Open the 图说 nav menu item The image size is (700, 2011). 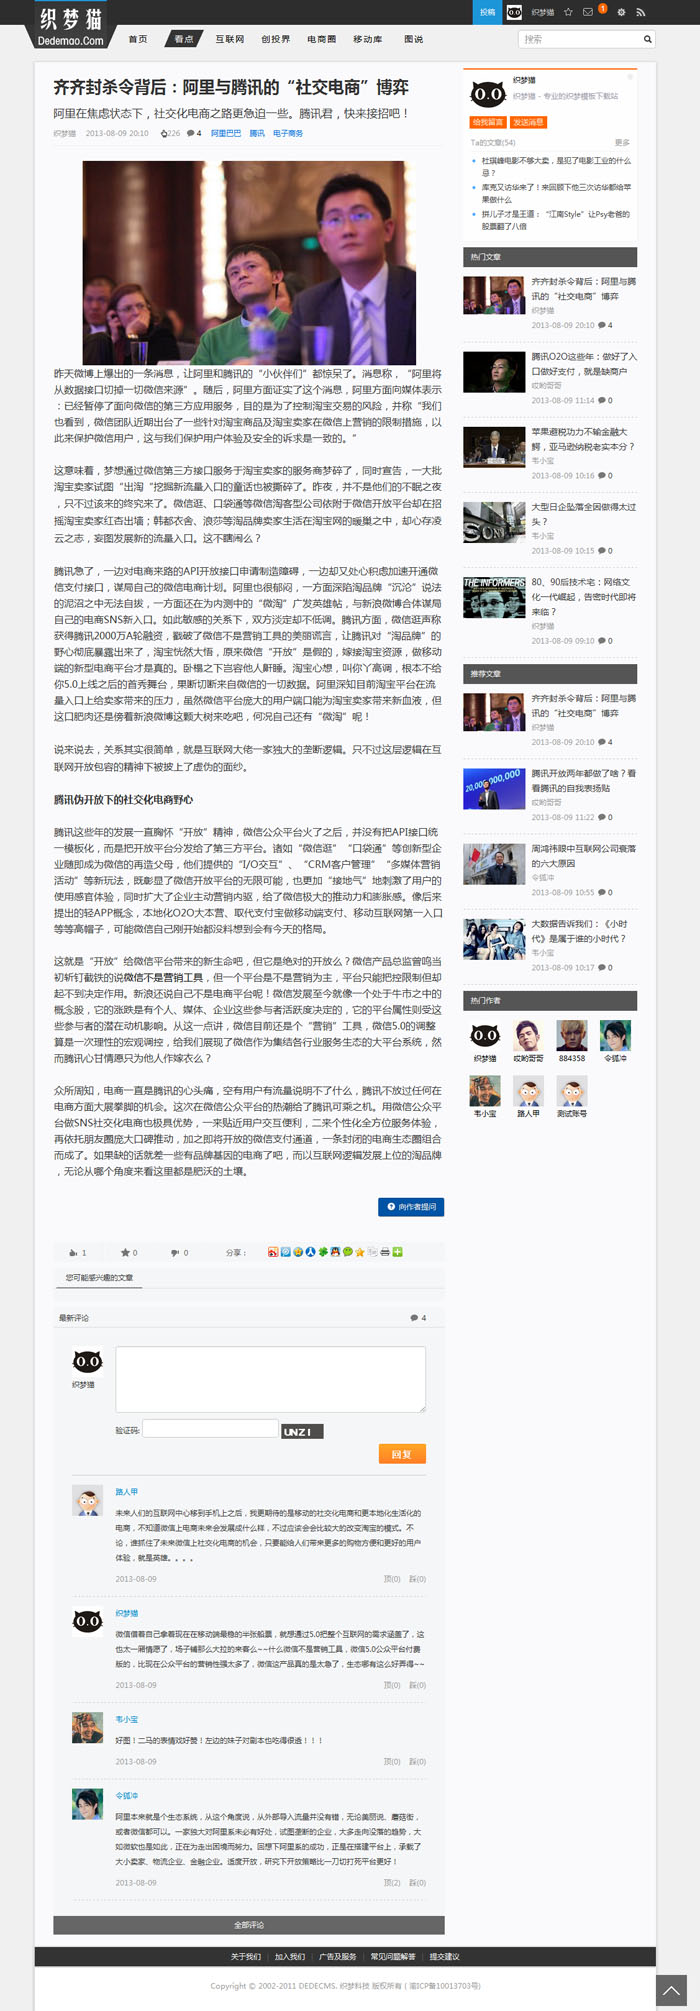[x=414, y=39]
